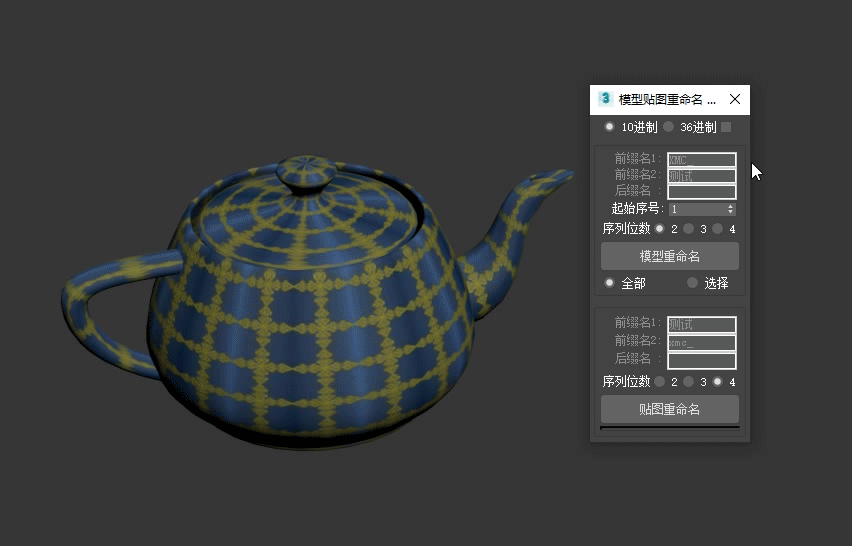Viewport: 852px width, 546px height.
Task: Choose the 全部 radio option
Action: pos(609,283)
